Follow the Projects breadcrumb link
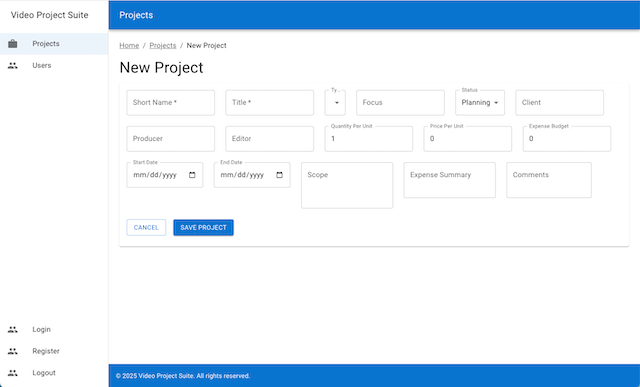This screenshot has width=640, height=387. tap(163, 45)
